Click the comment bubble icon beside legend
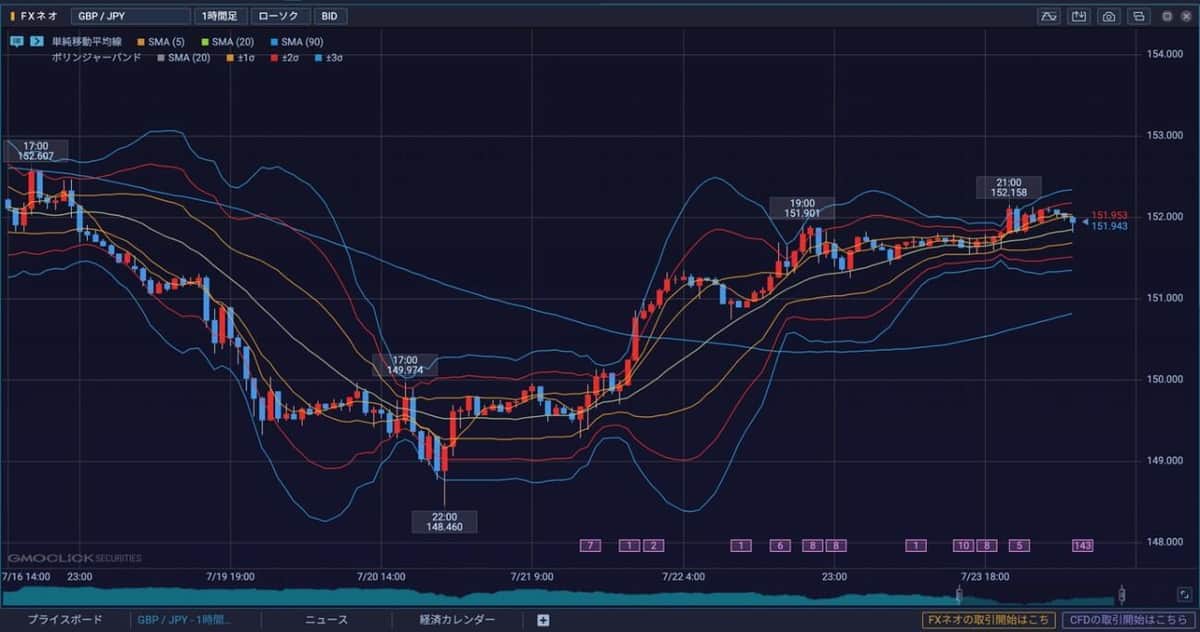1200x632 pixels. point(17,42)
